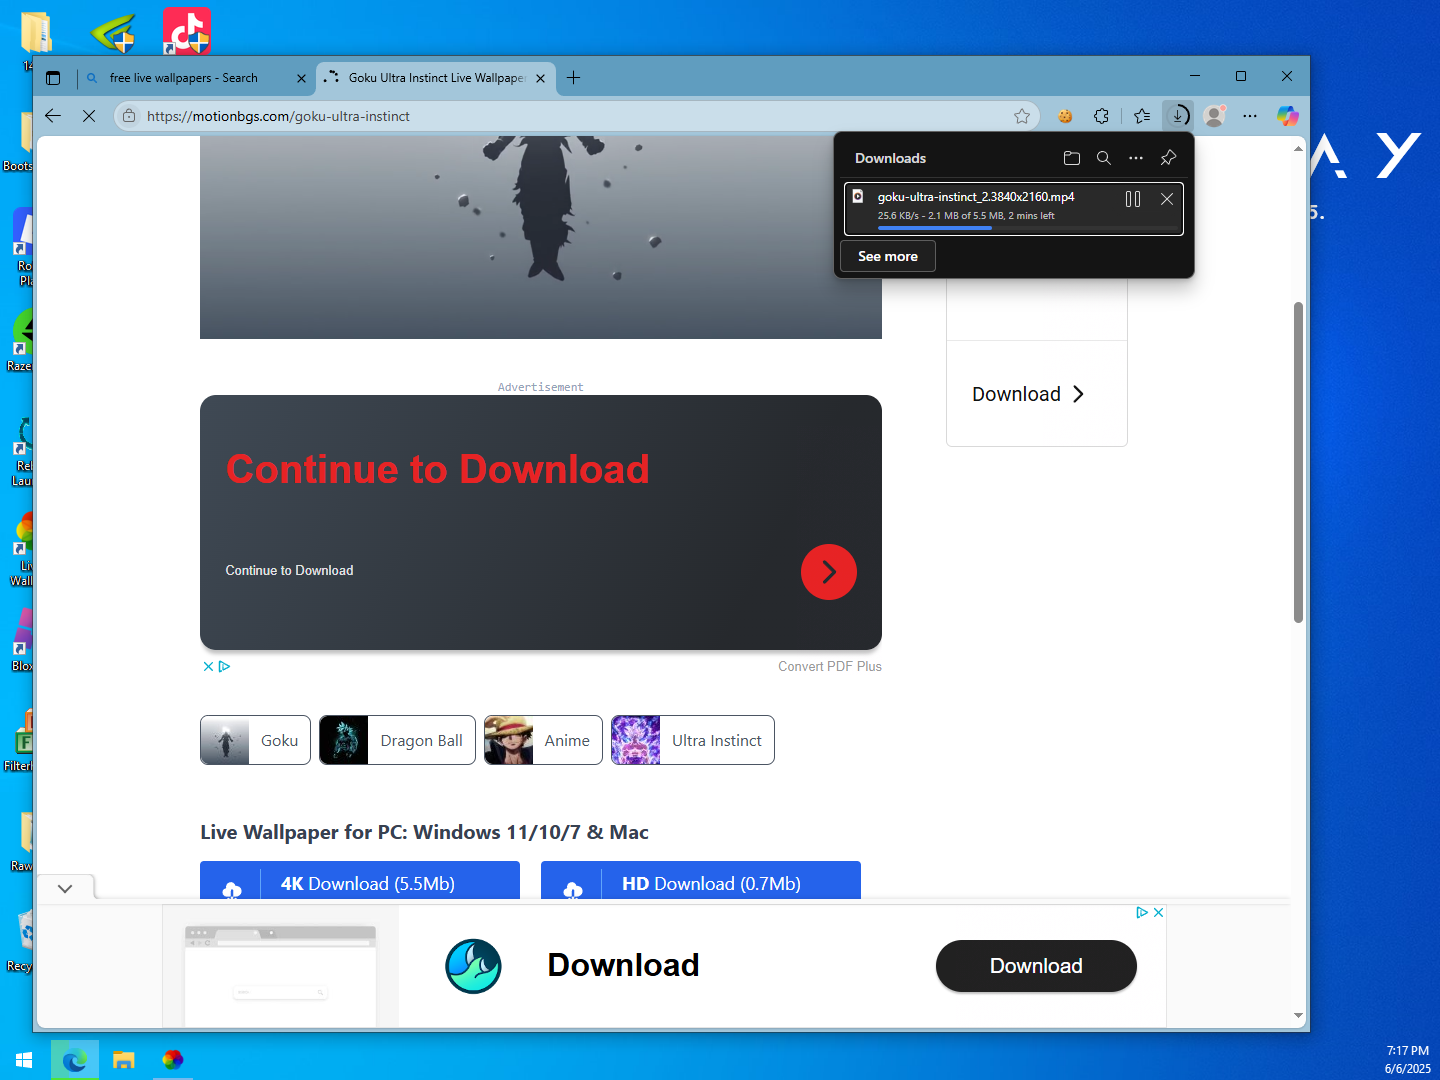
Task: Pause the goku-ultra-instinct mp4 download
Action: (x=1133, y=199)
